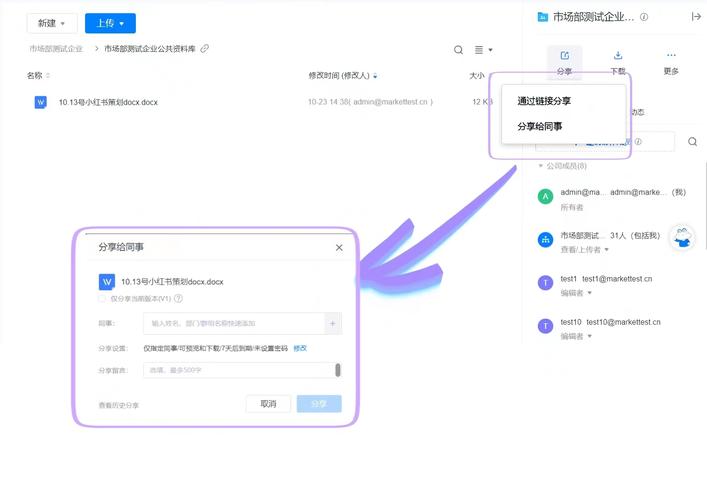
Task: Click folder icon beside 市场部测试企业 panel title
Action: (x=542, y=17)
